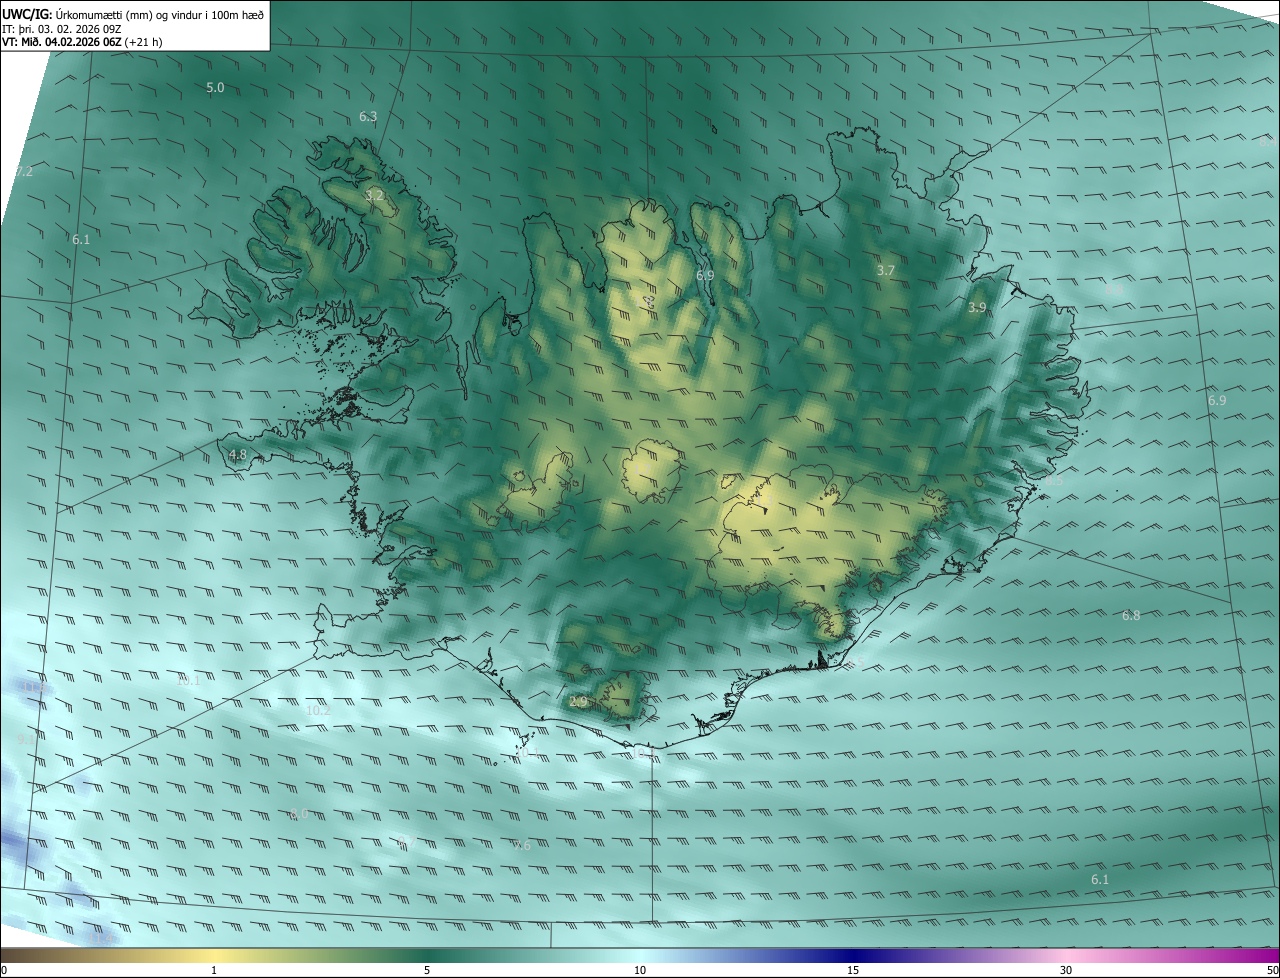Click the 0 tick on the color scale
This screenshot has height=978, width=1280.
click(x=4, y=970)
